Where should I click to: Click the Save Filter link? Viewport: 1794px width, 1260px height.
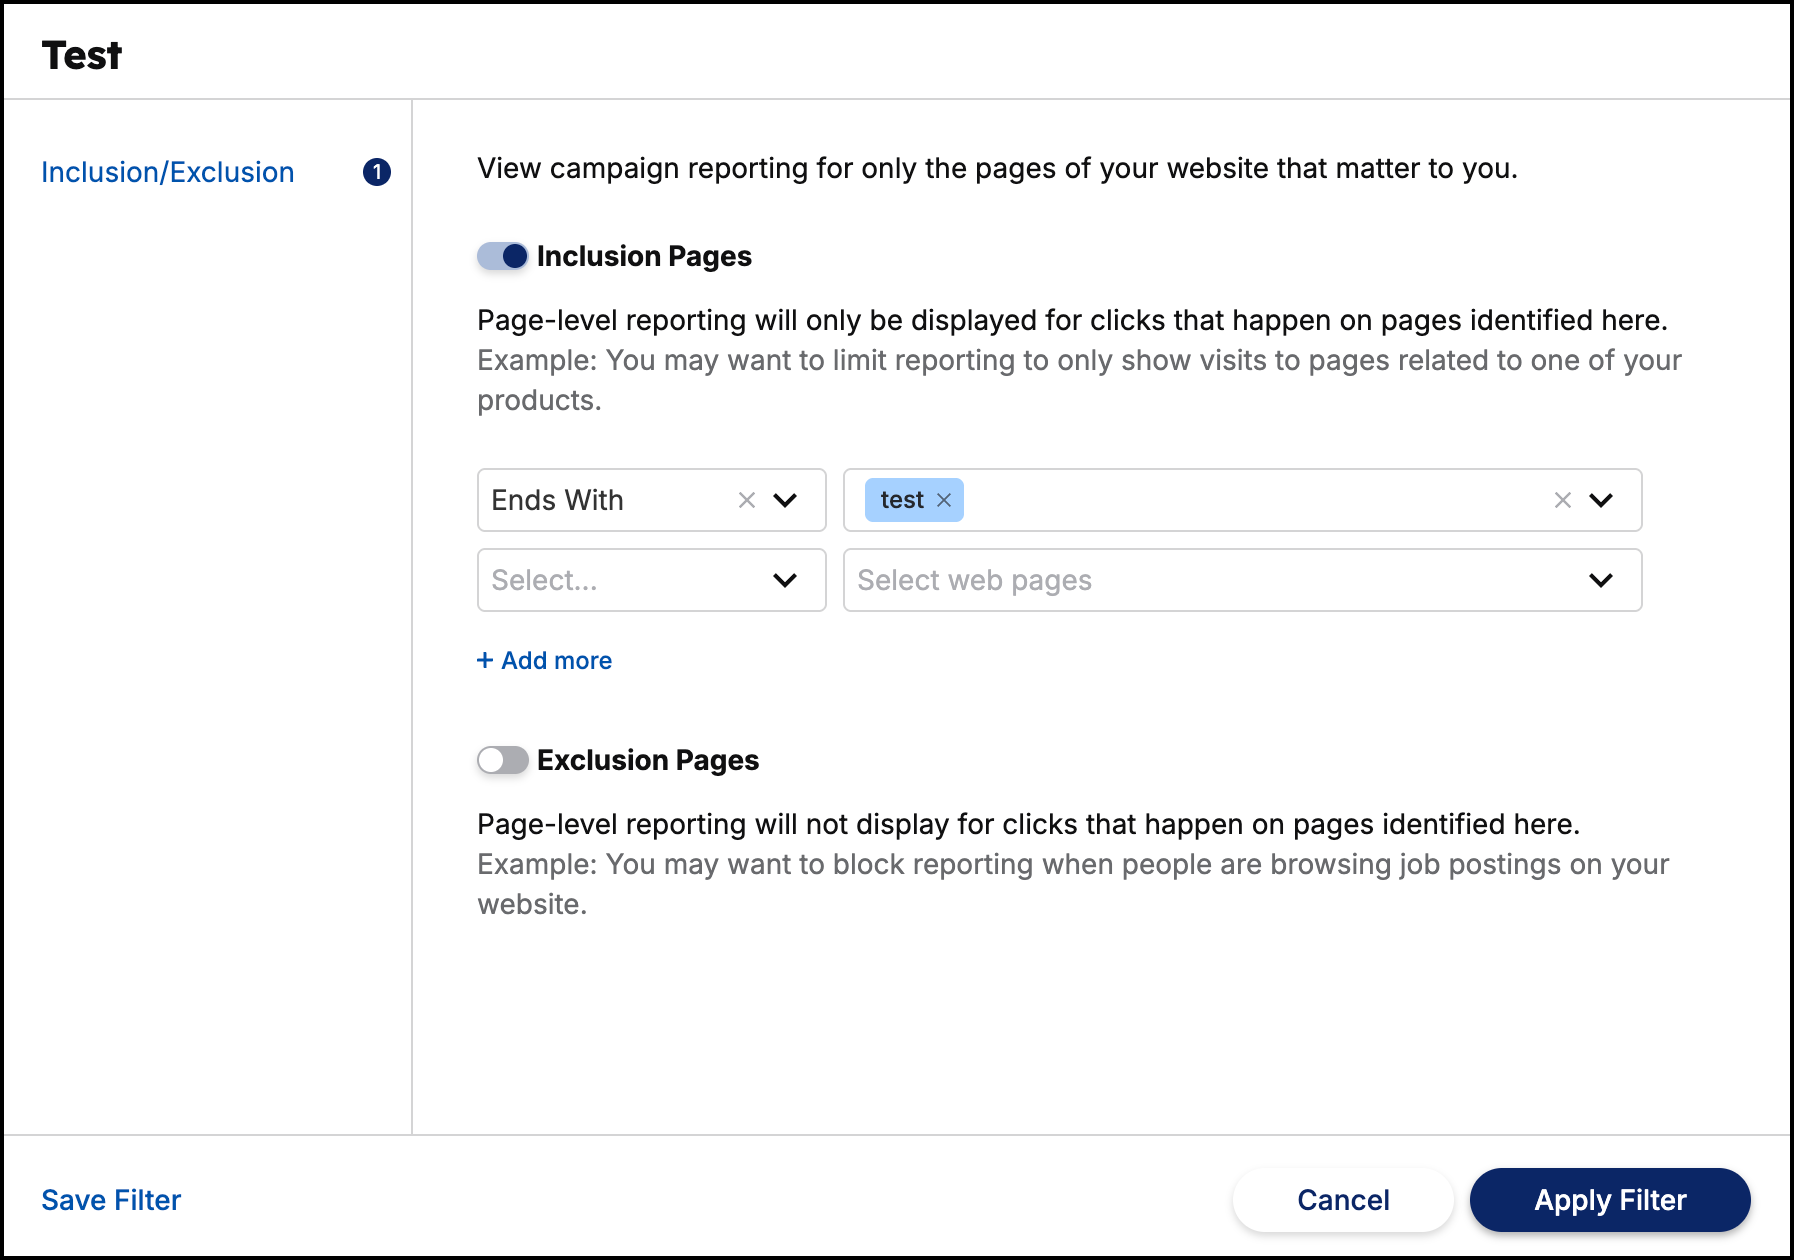tap(111, 1200)
